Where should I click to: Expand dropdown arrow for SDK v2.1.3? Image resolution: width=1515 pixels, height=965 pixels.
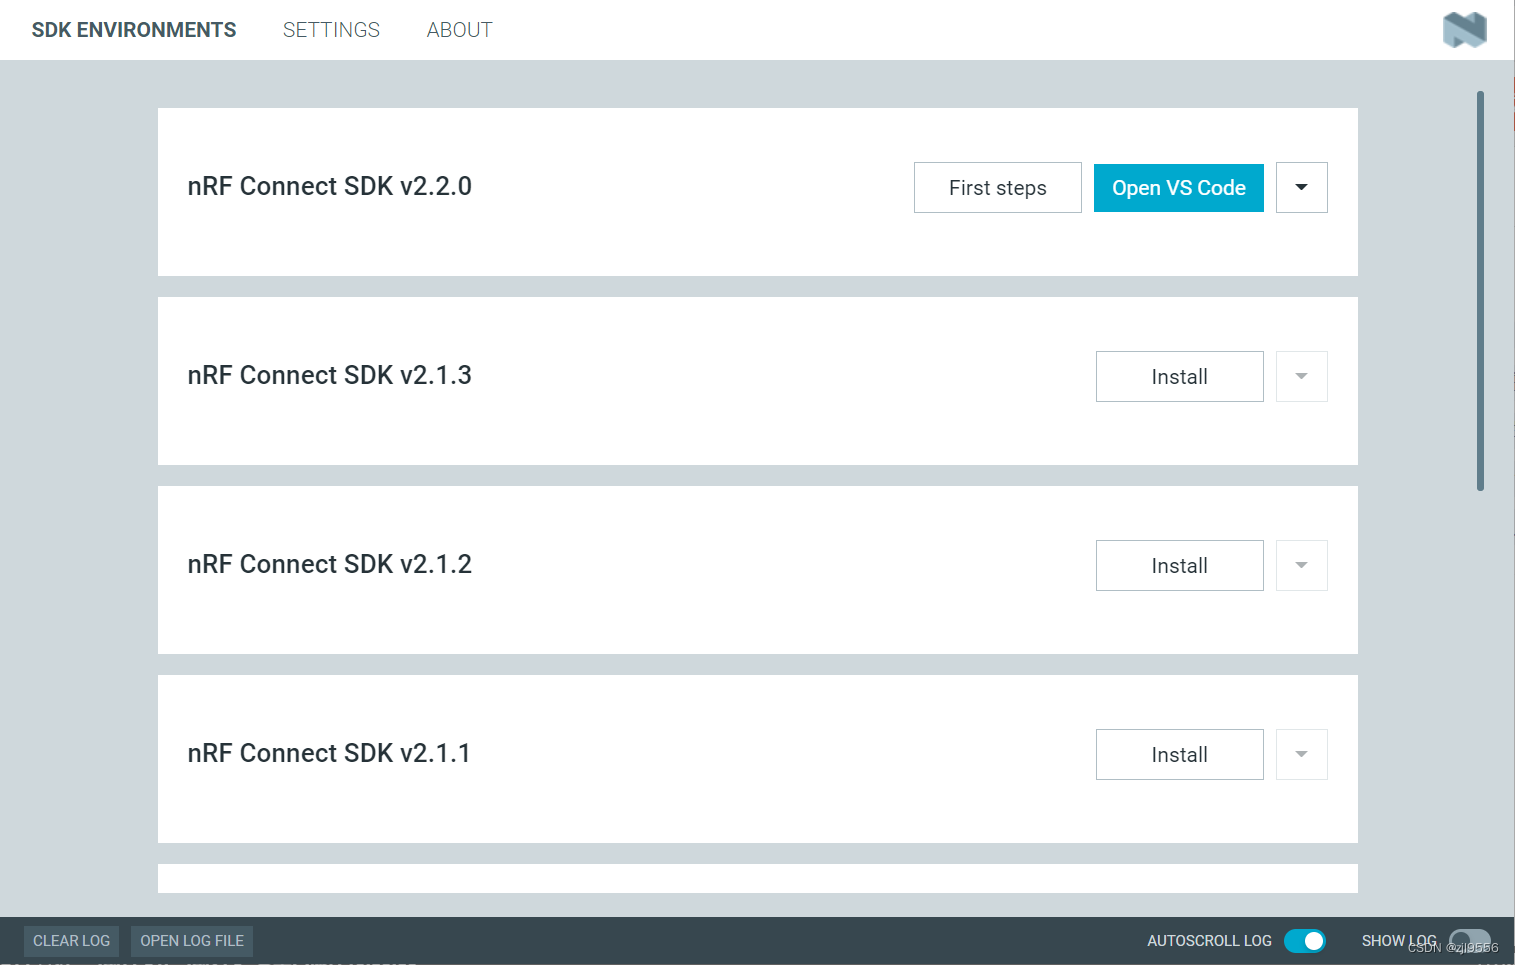(1302, 377)
